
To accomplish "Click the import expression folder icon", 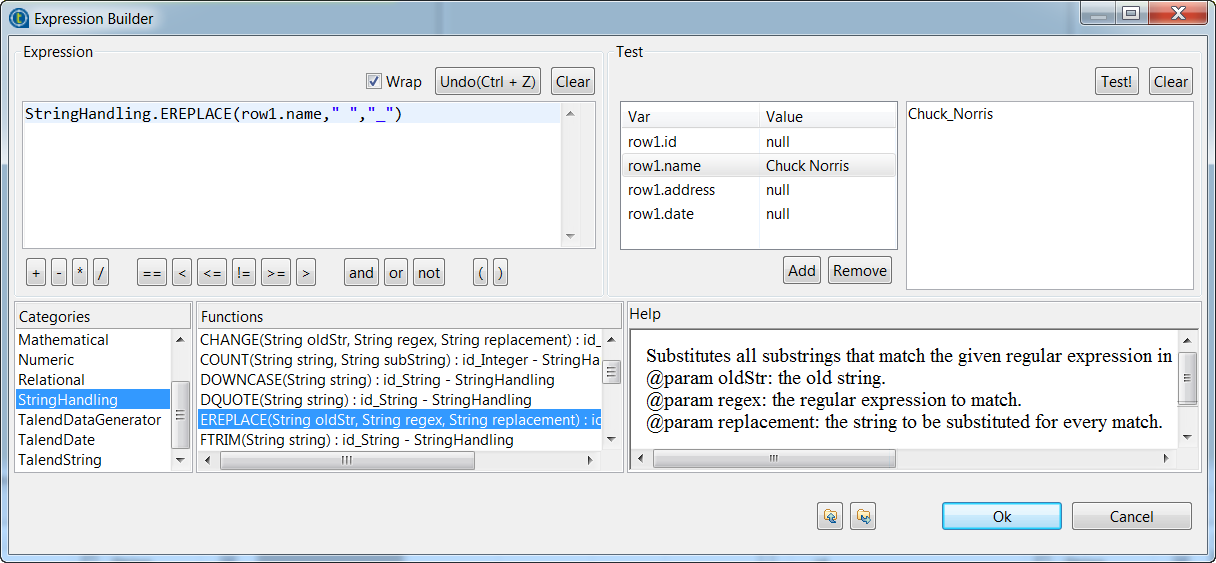I will [829, 516].
